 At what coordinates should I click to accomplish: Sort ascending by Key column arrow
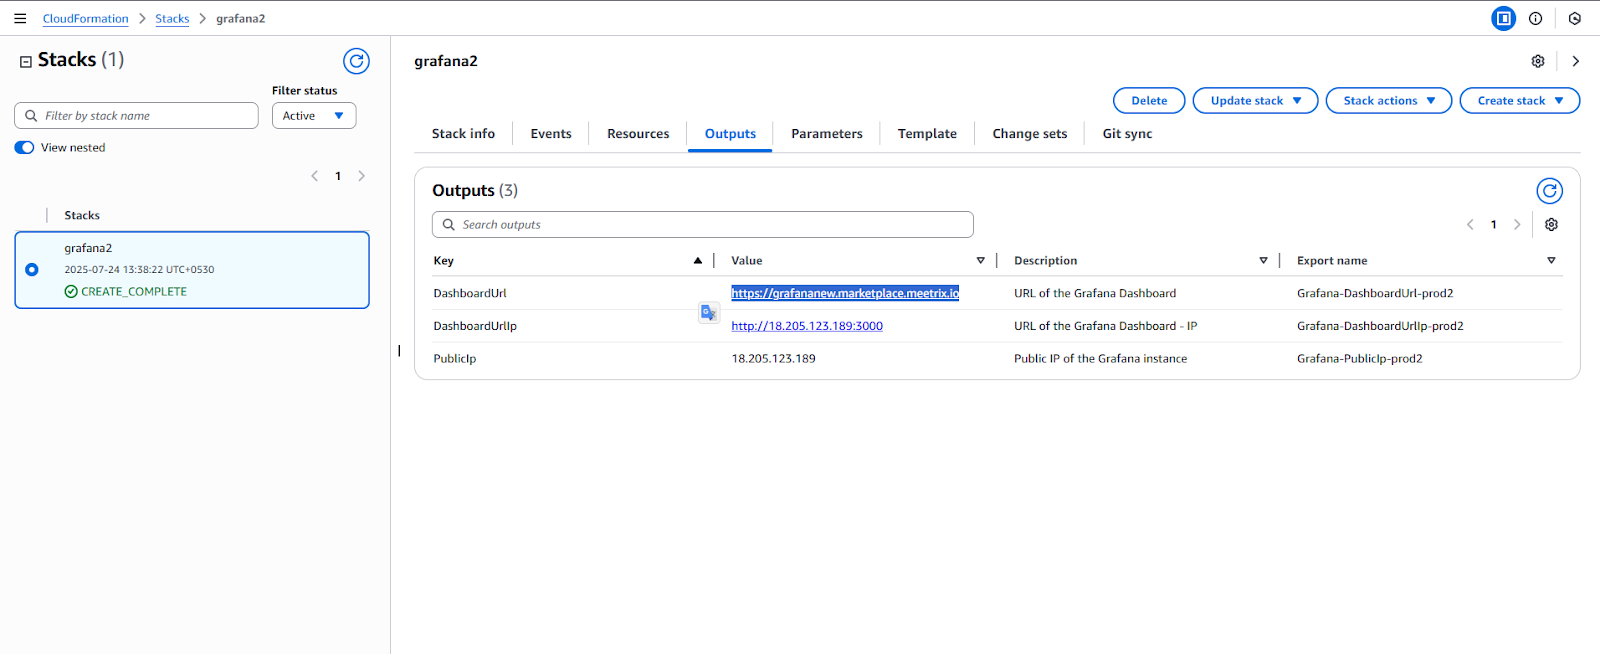(x=698, y=261)
